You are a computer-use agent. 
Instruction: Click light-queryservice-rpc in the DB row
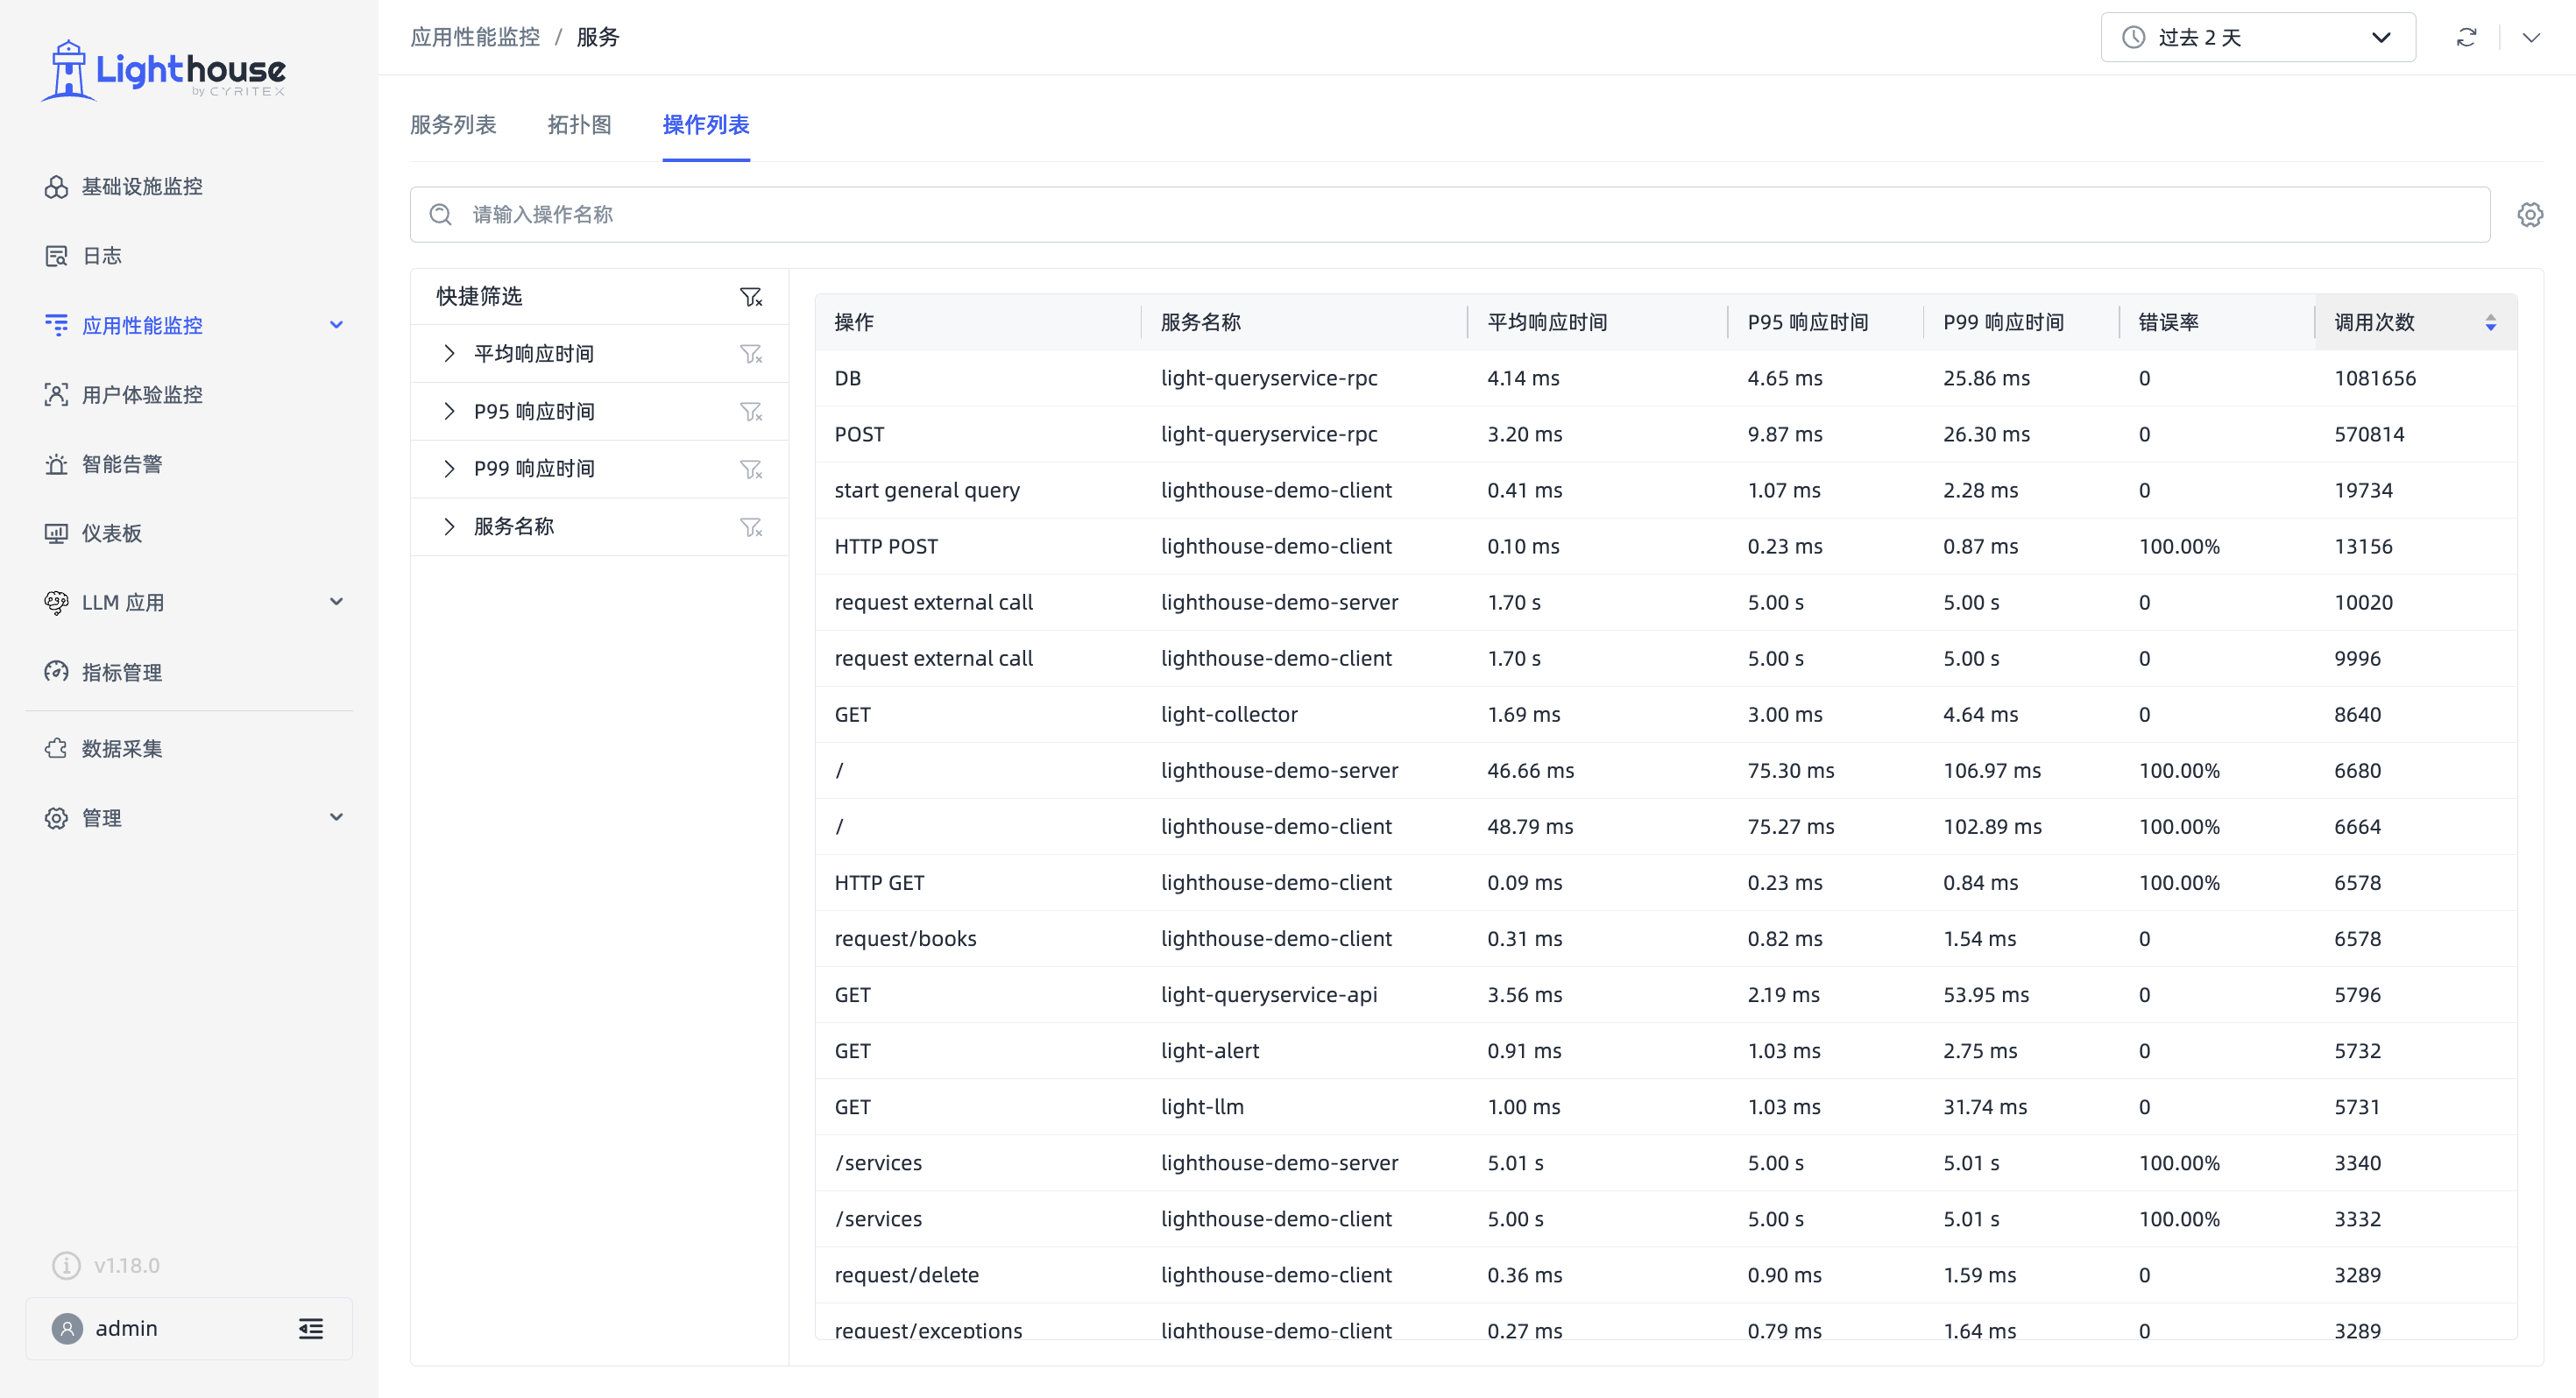pos(1269,379)
